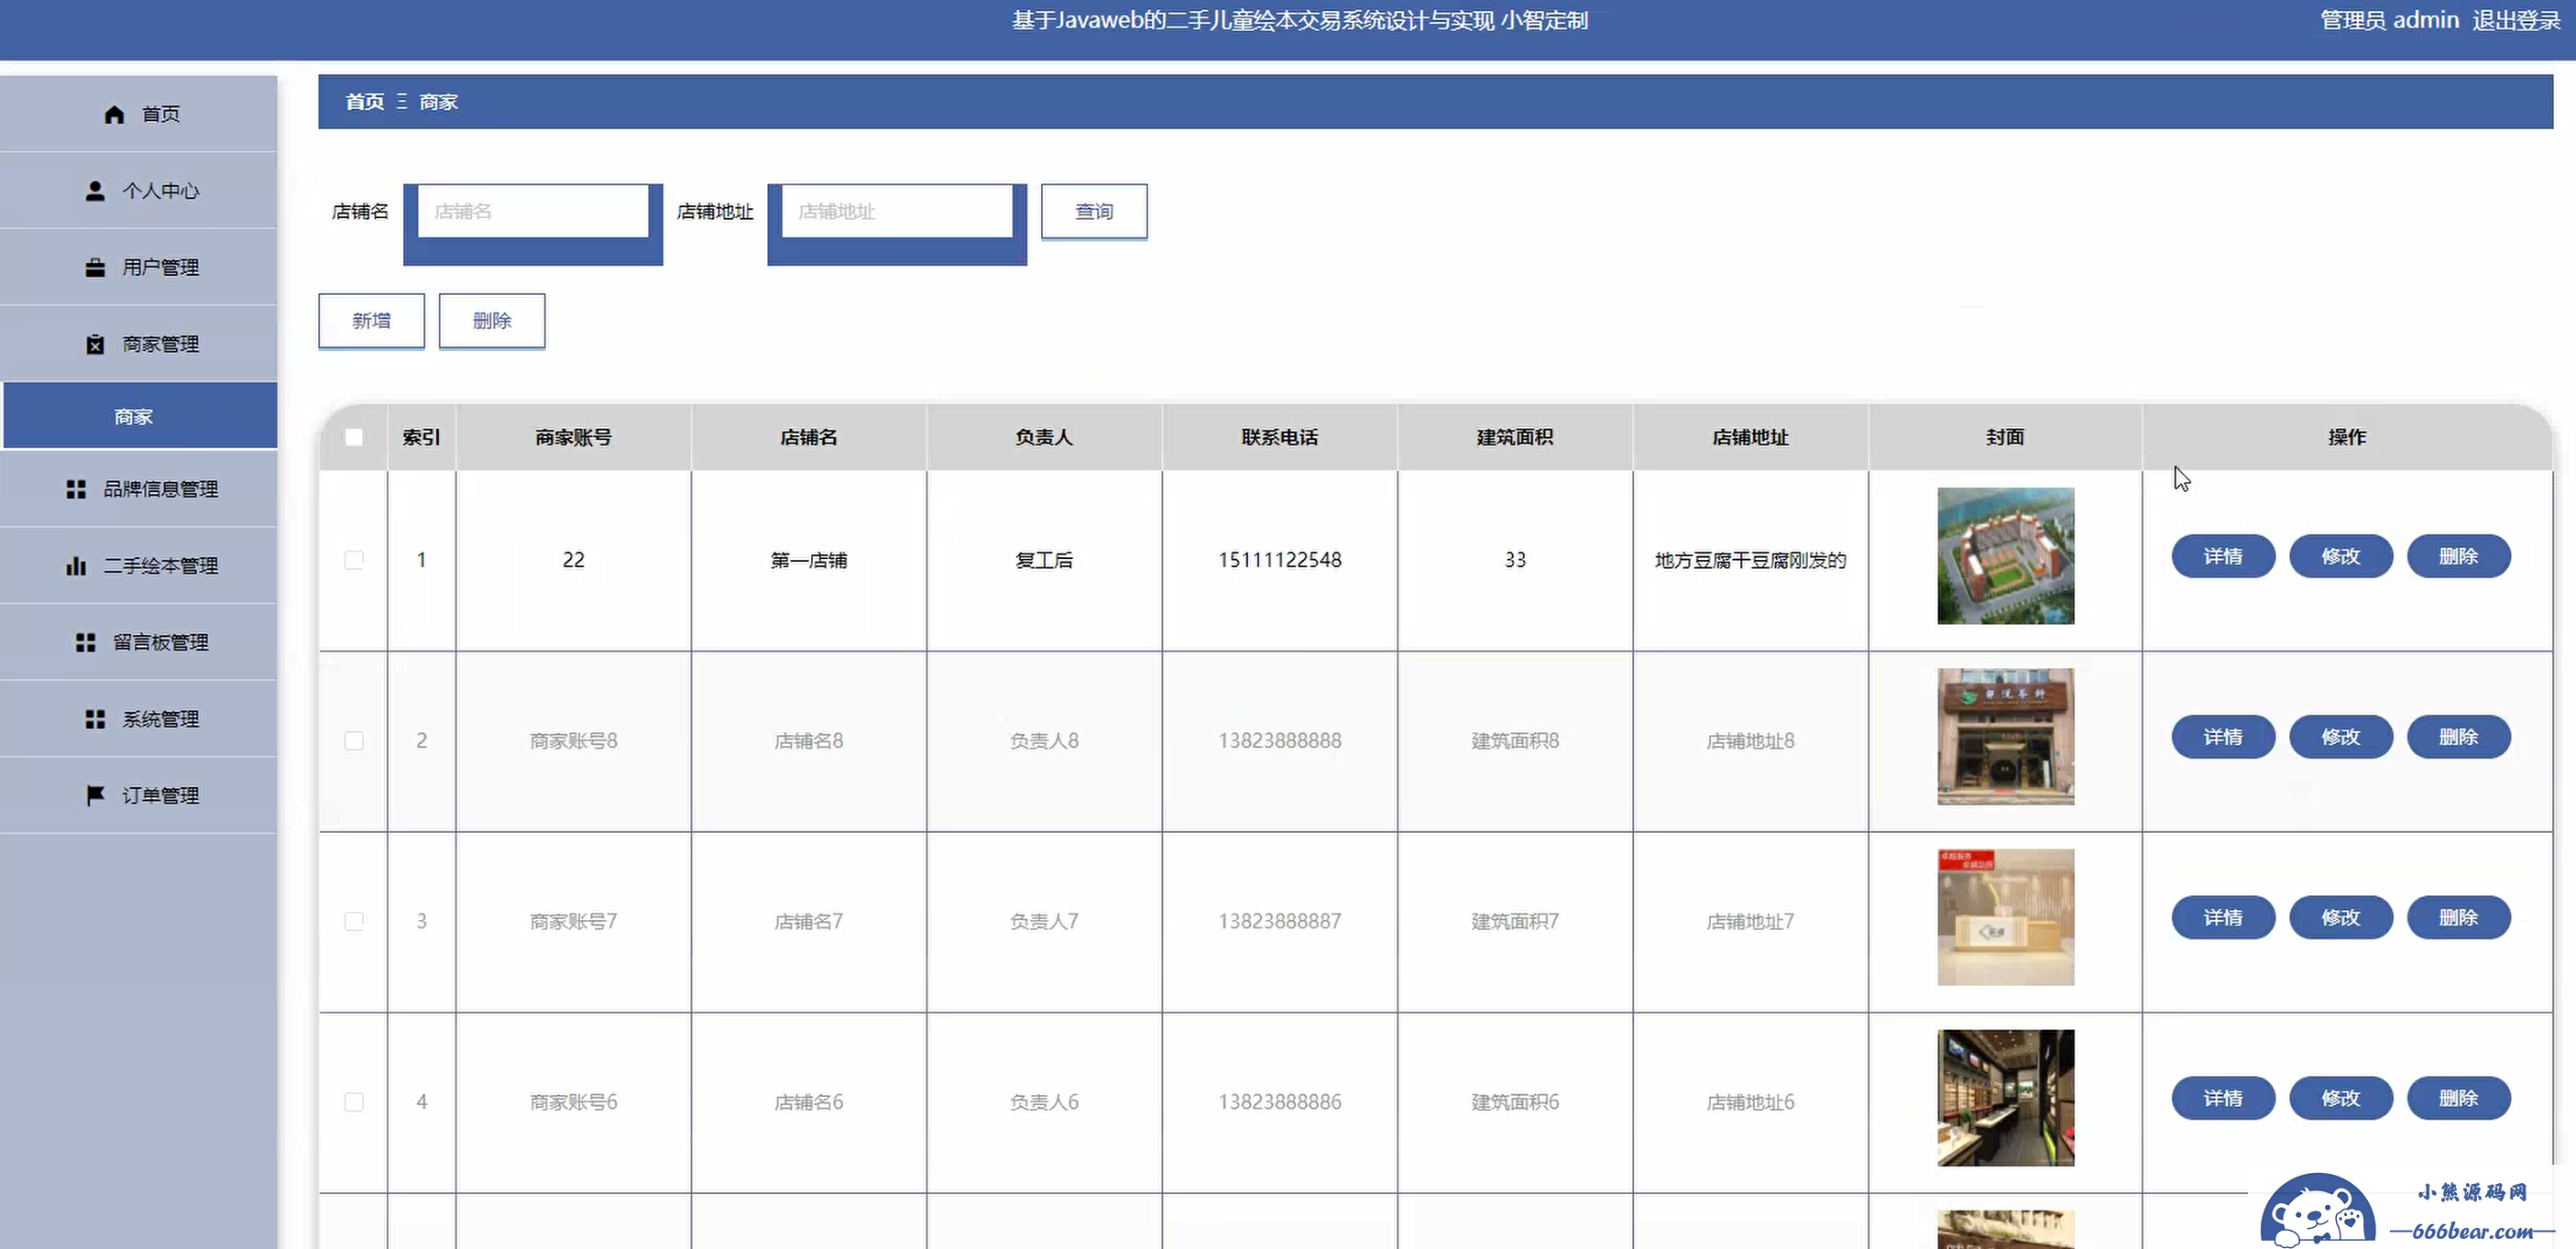Viewport: 2576px width, 1249px height.
Task: Click 修改 for 第一店铺 row
Action: click(2341, 556)
